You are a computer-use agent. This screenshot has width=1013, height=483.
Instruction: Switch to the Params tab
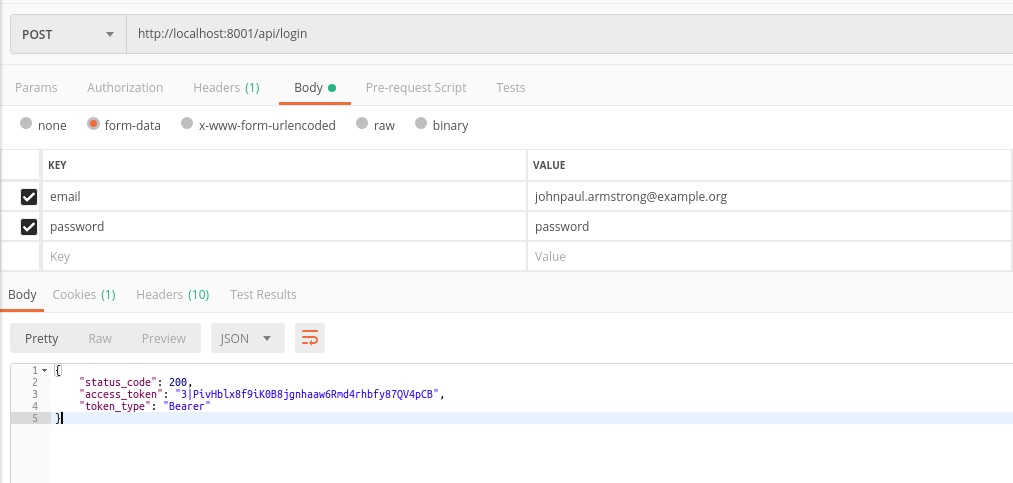[x=36, y=88]
